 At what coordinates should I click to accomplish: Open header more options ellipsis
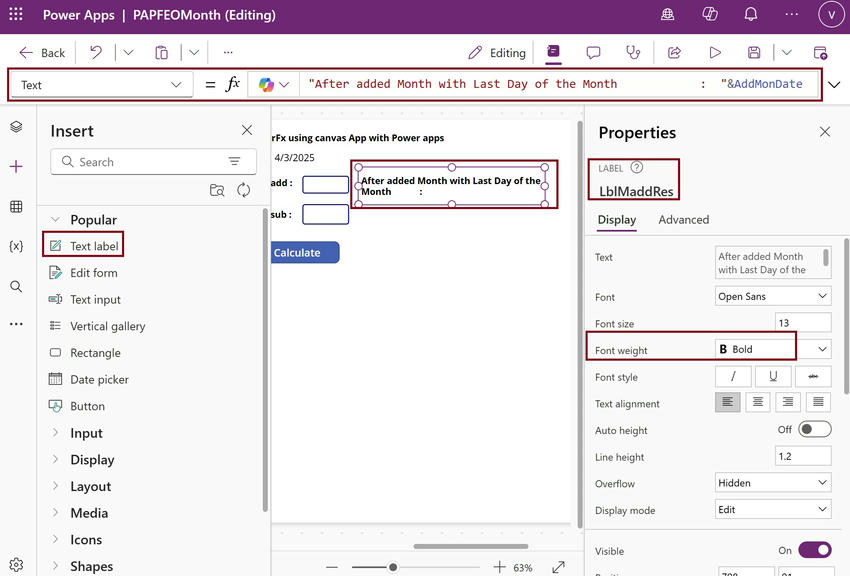(791, 15)
